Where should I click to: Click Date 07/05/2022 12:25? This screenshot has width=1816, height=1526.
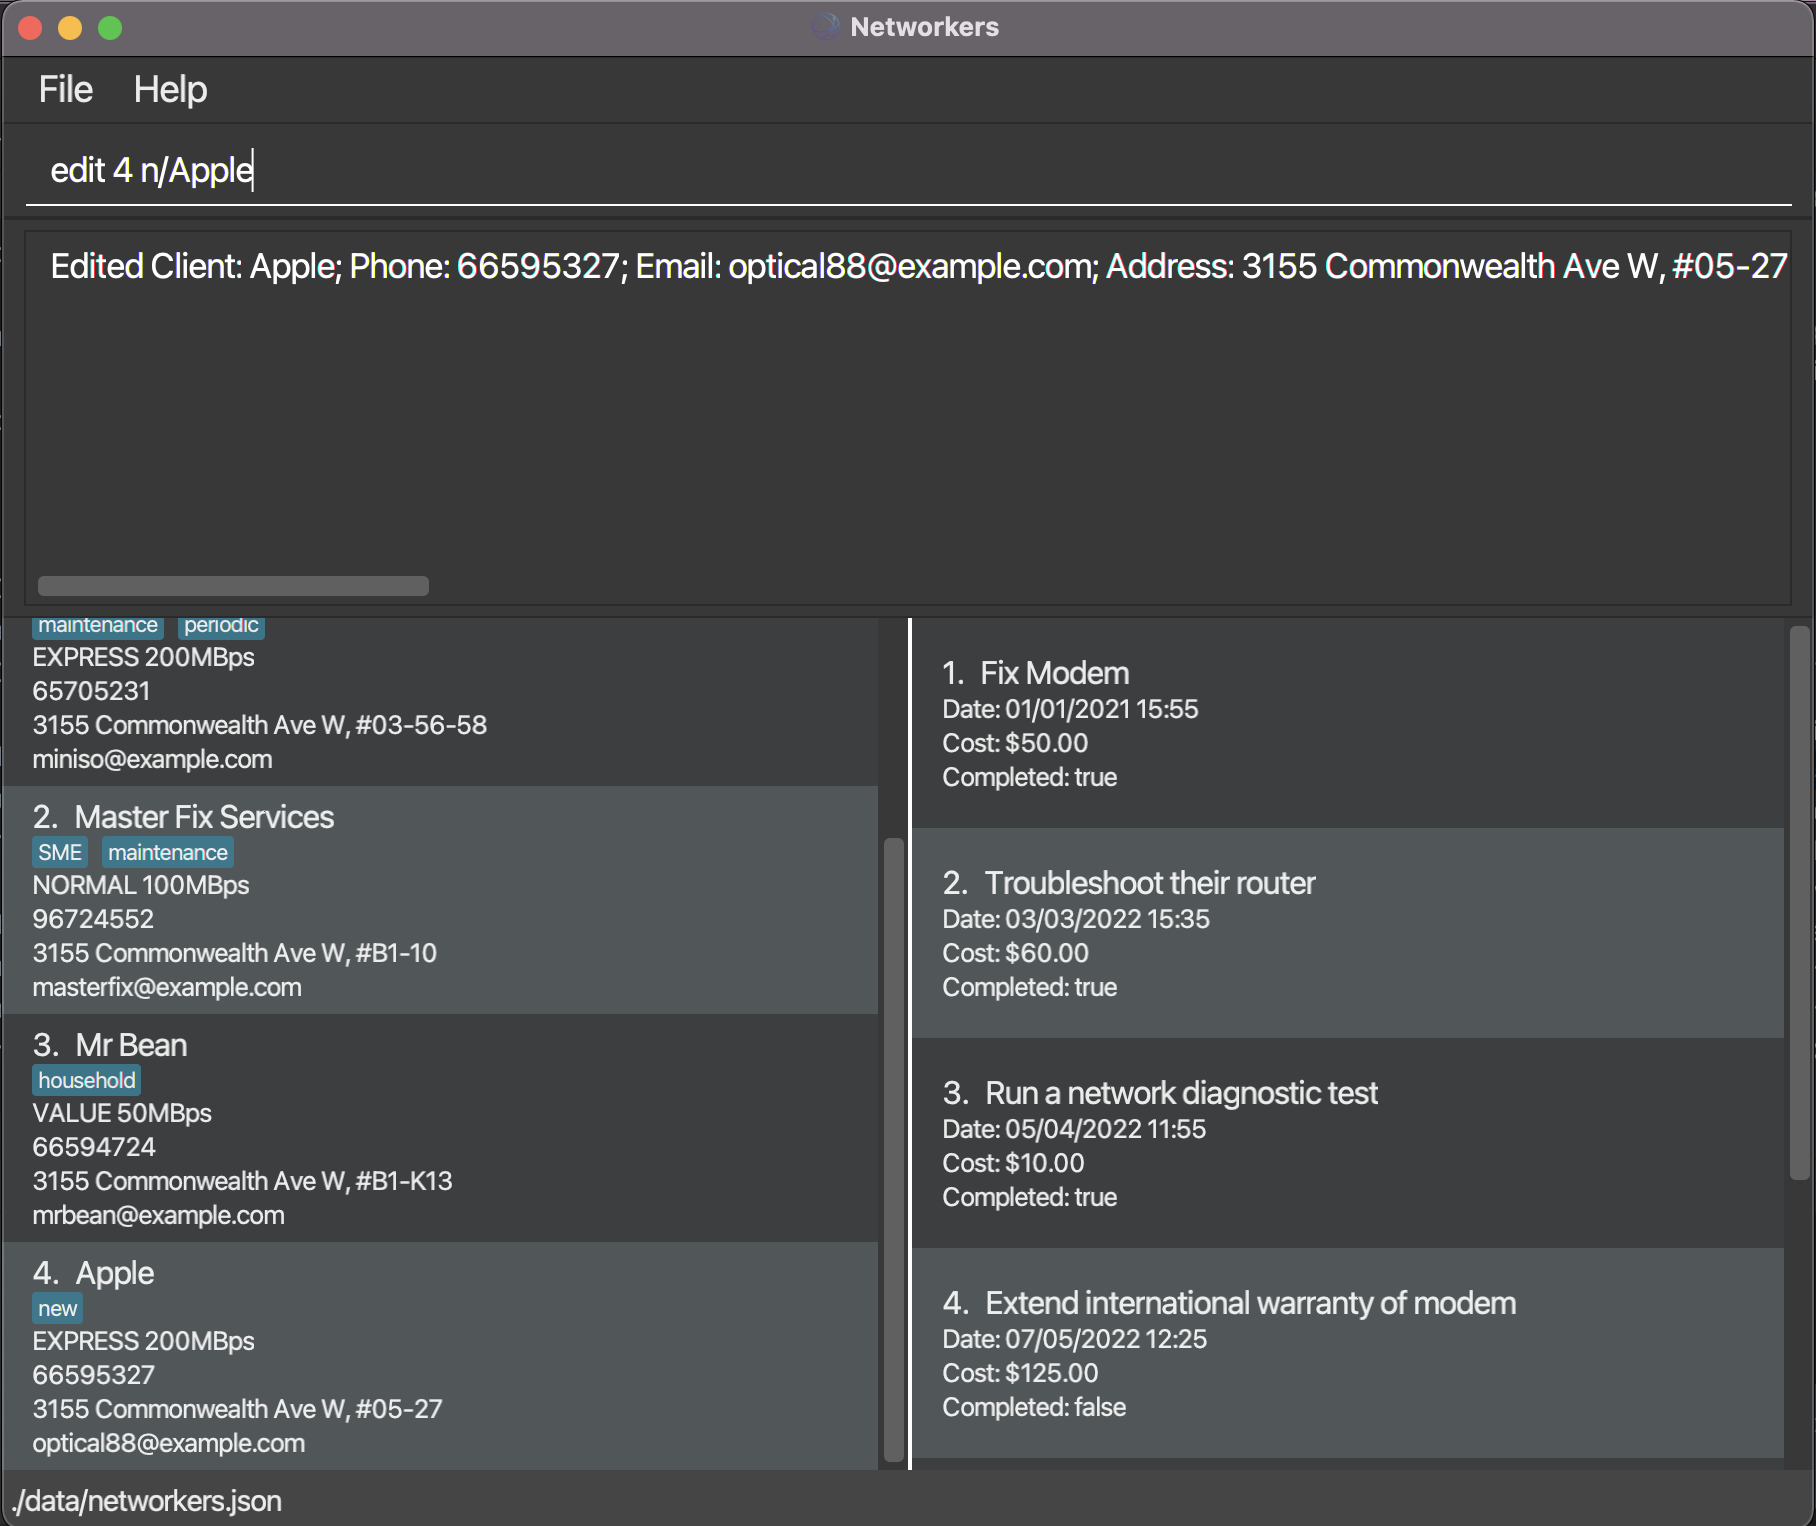click(x=1075, y=1339)
